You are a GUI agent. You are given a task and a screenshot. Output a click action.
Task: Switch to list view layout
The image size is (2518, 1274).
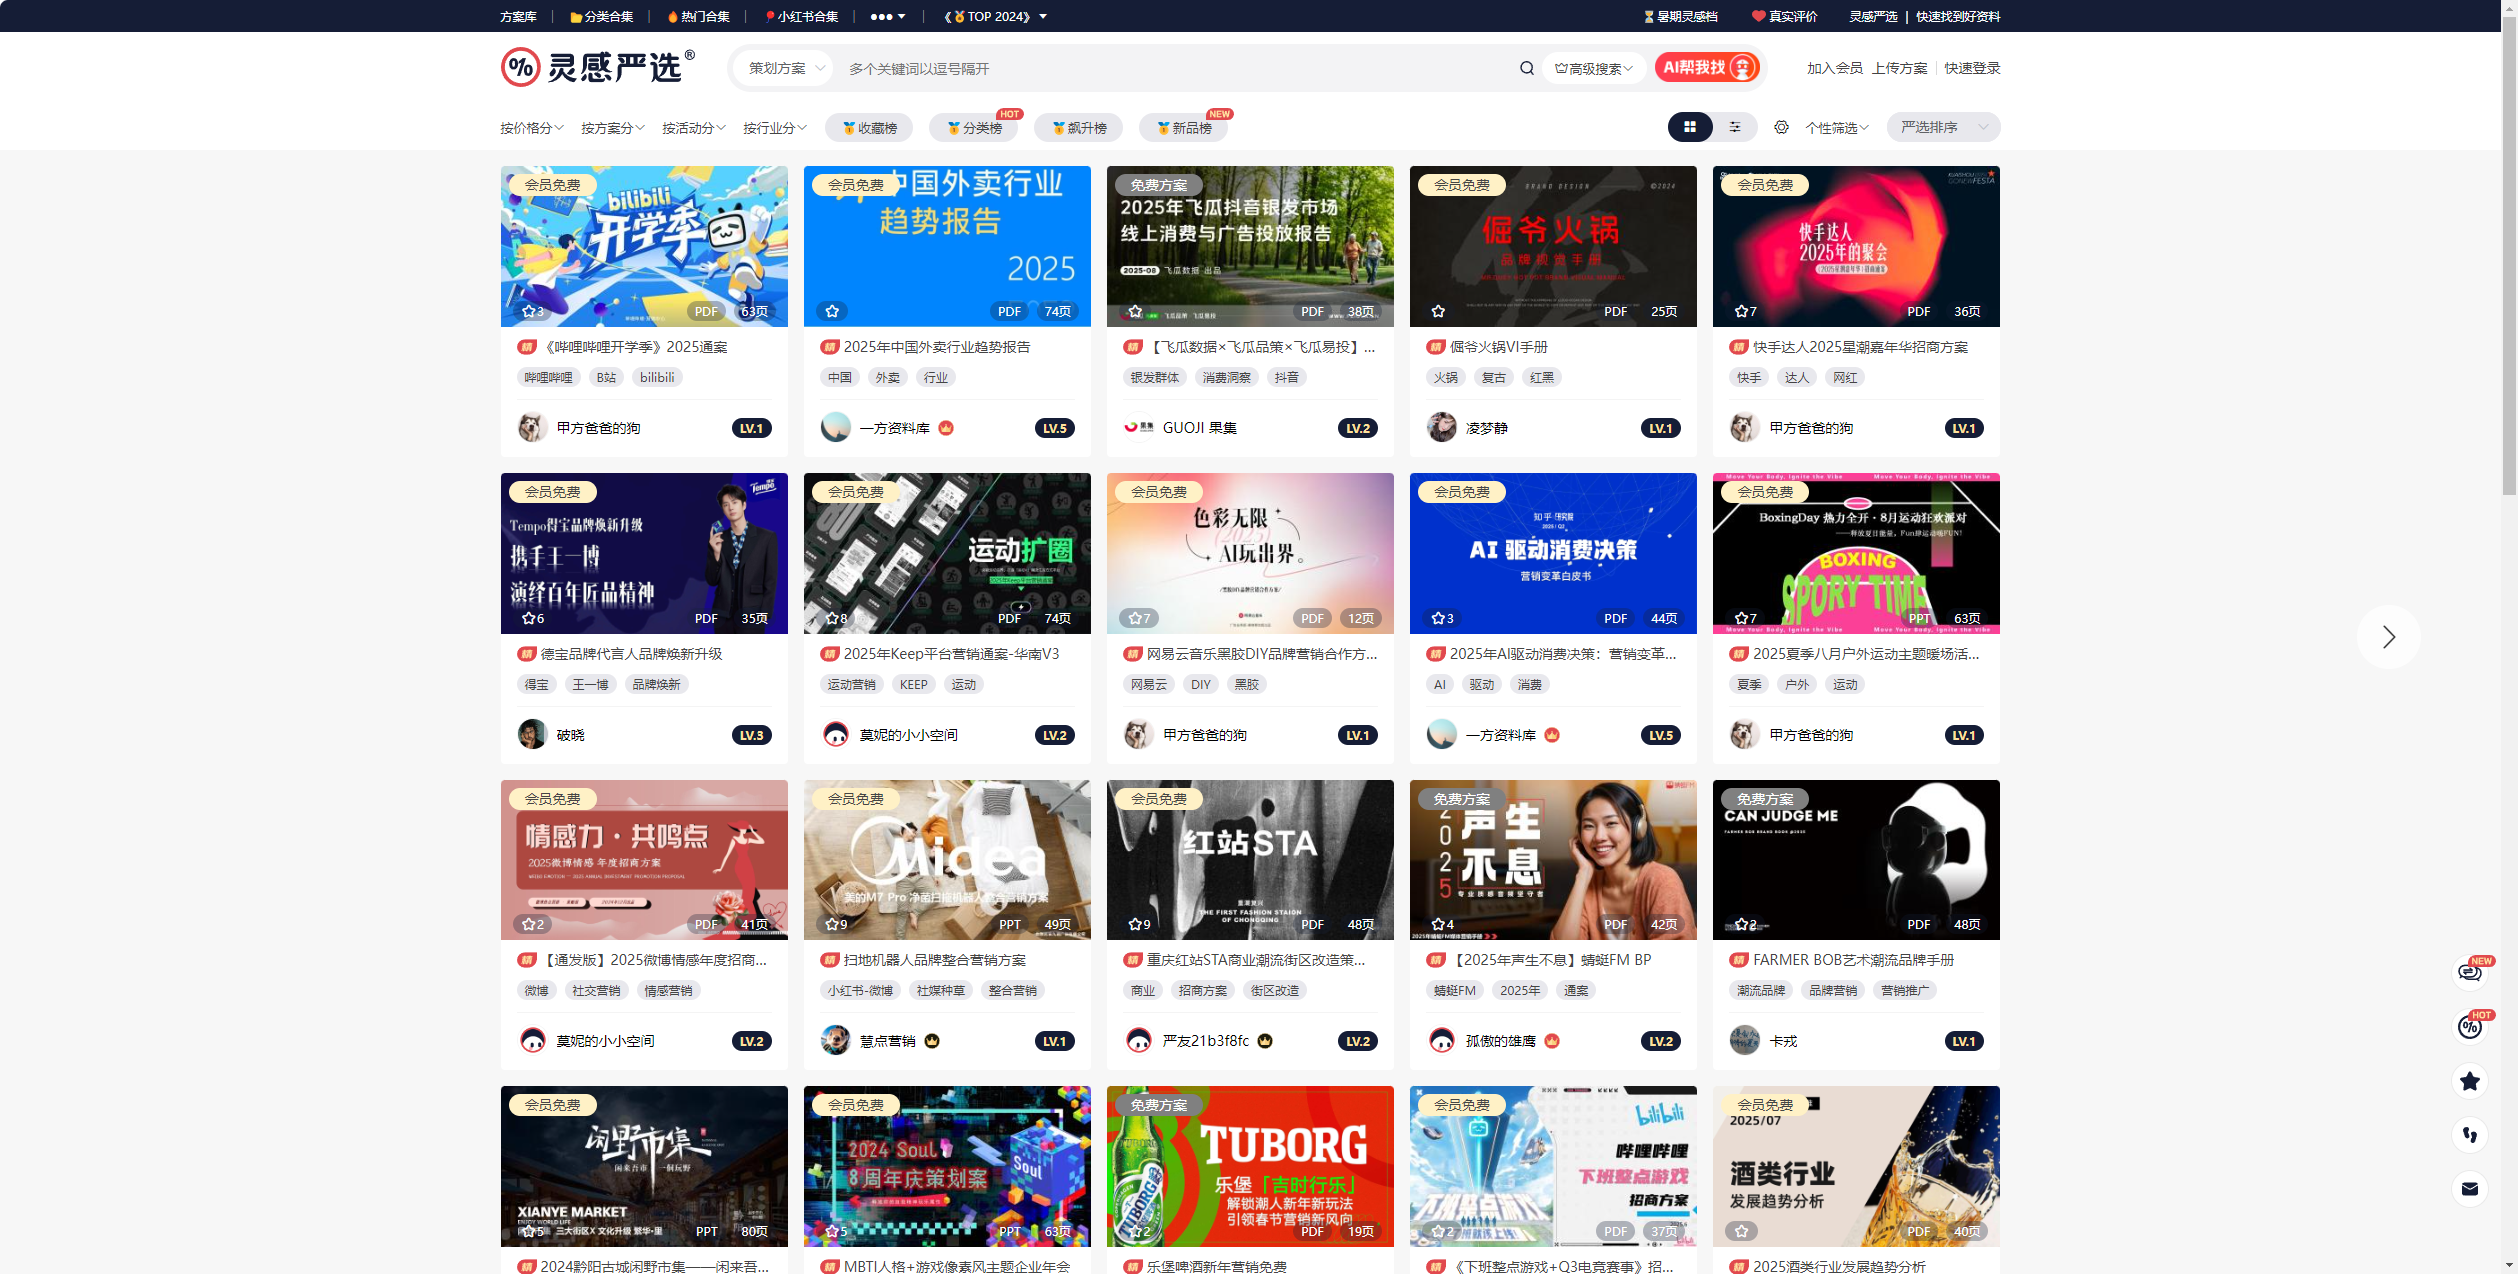pos(1735,127)
